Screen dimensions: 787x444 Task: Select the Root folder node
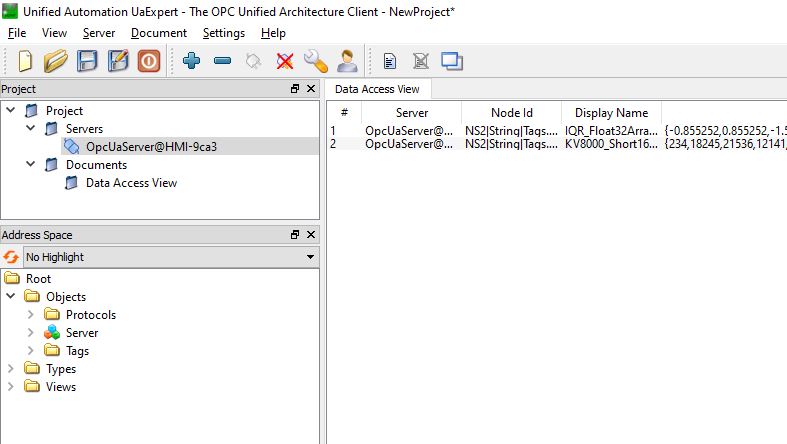click(38, 278)
